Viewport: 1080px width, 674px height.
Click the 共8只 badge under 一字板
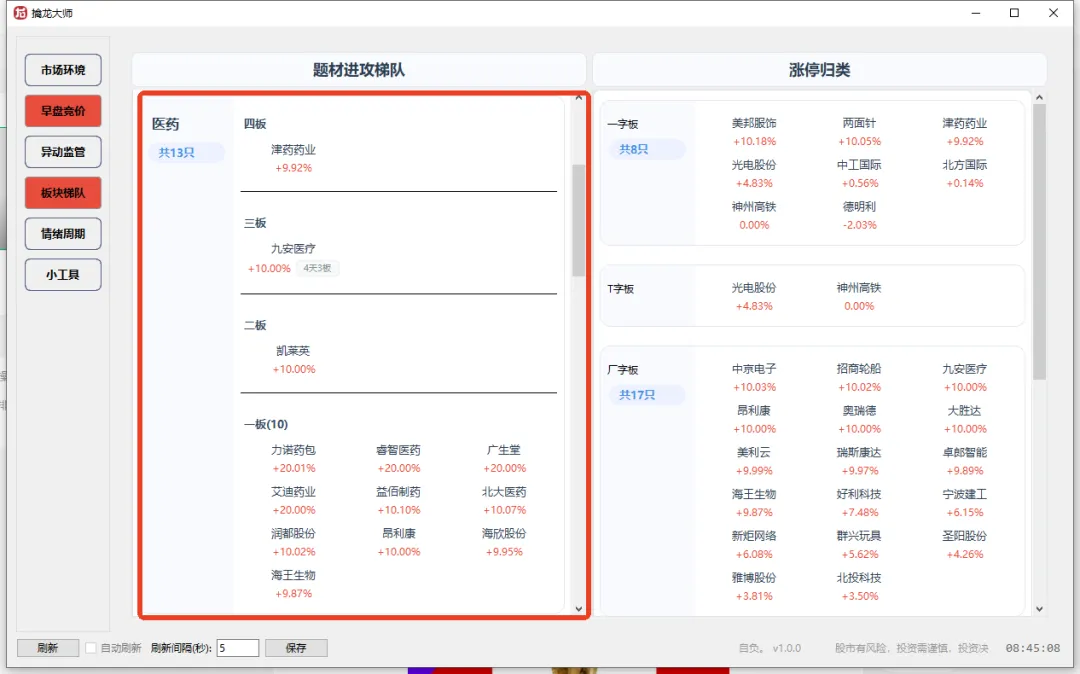coord(647,149)
